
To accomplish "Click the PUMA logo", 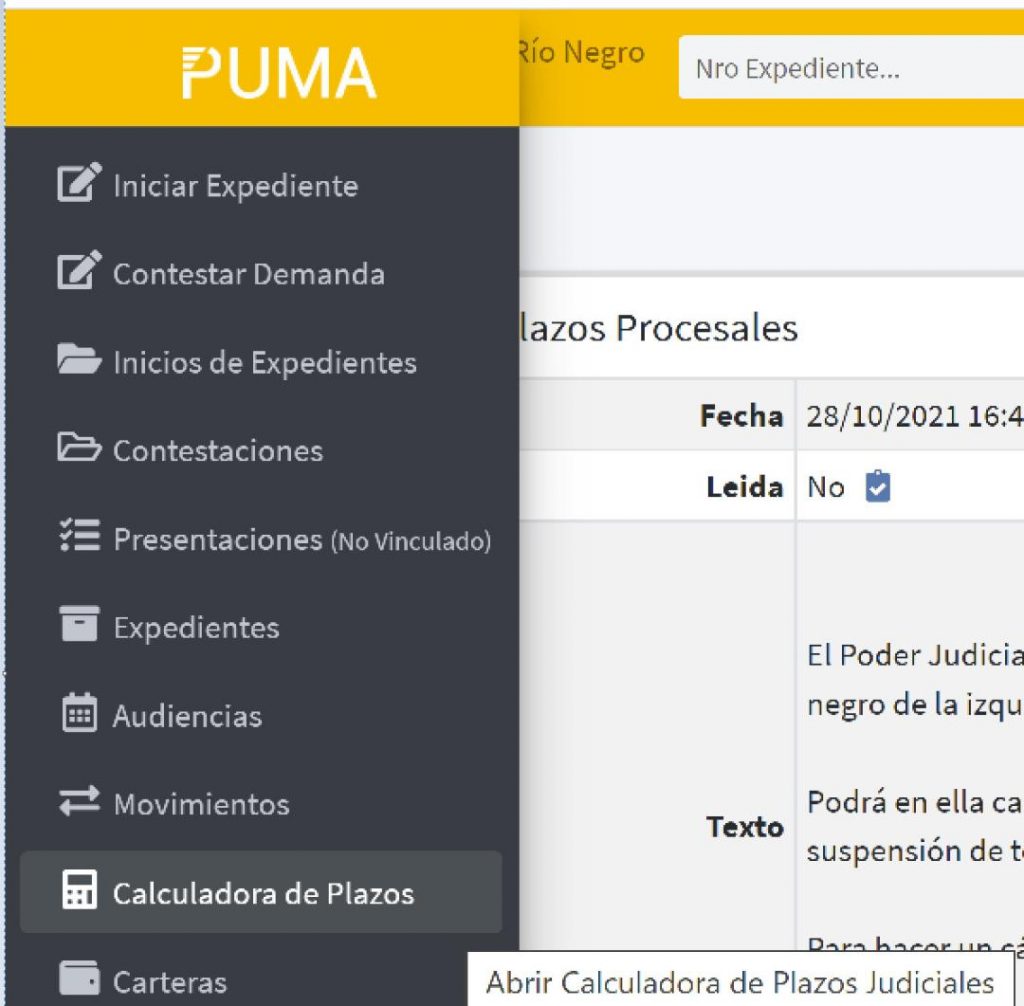I will point(279,73).
